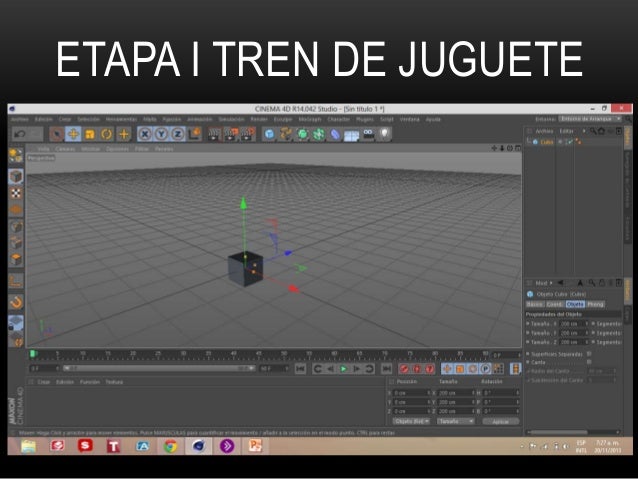Open the Objeto (Rel) coordinate dropdown
638x479 pixels.
(411, 421)
